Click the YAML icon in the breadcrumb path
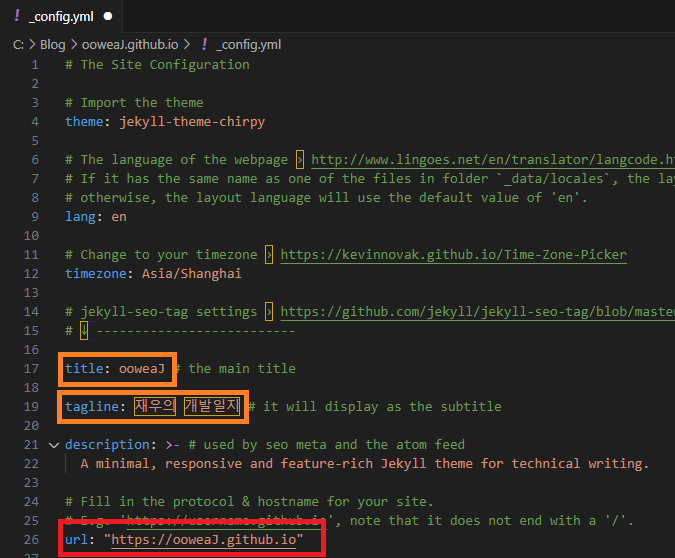675x558 pixels. [204, 44]
